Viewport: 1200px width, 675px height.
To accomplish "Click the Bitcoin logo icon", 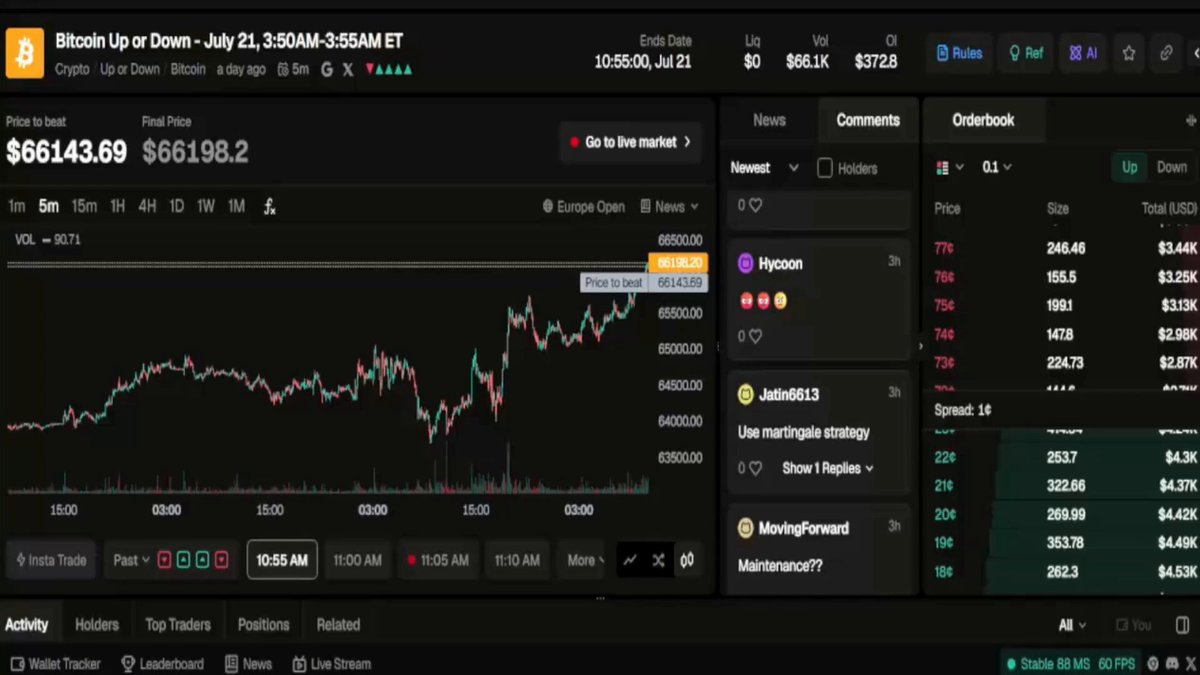I will (25, 53).
